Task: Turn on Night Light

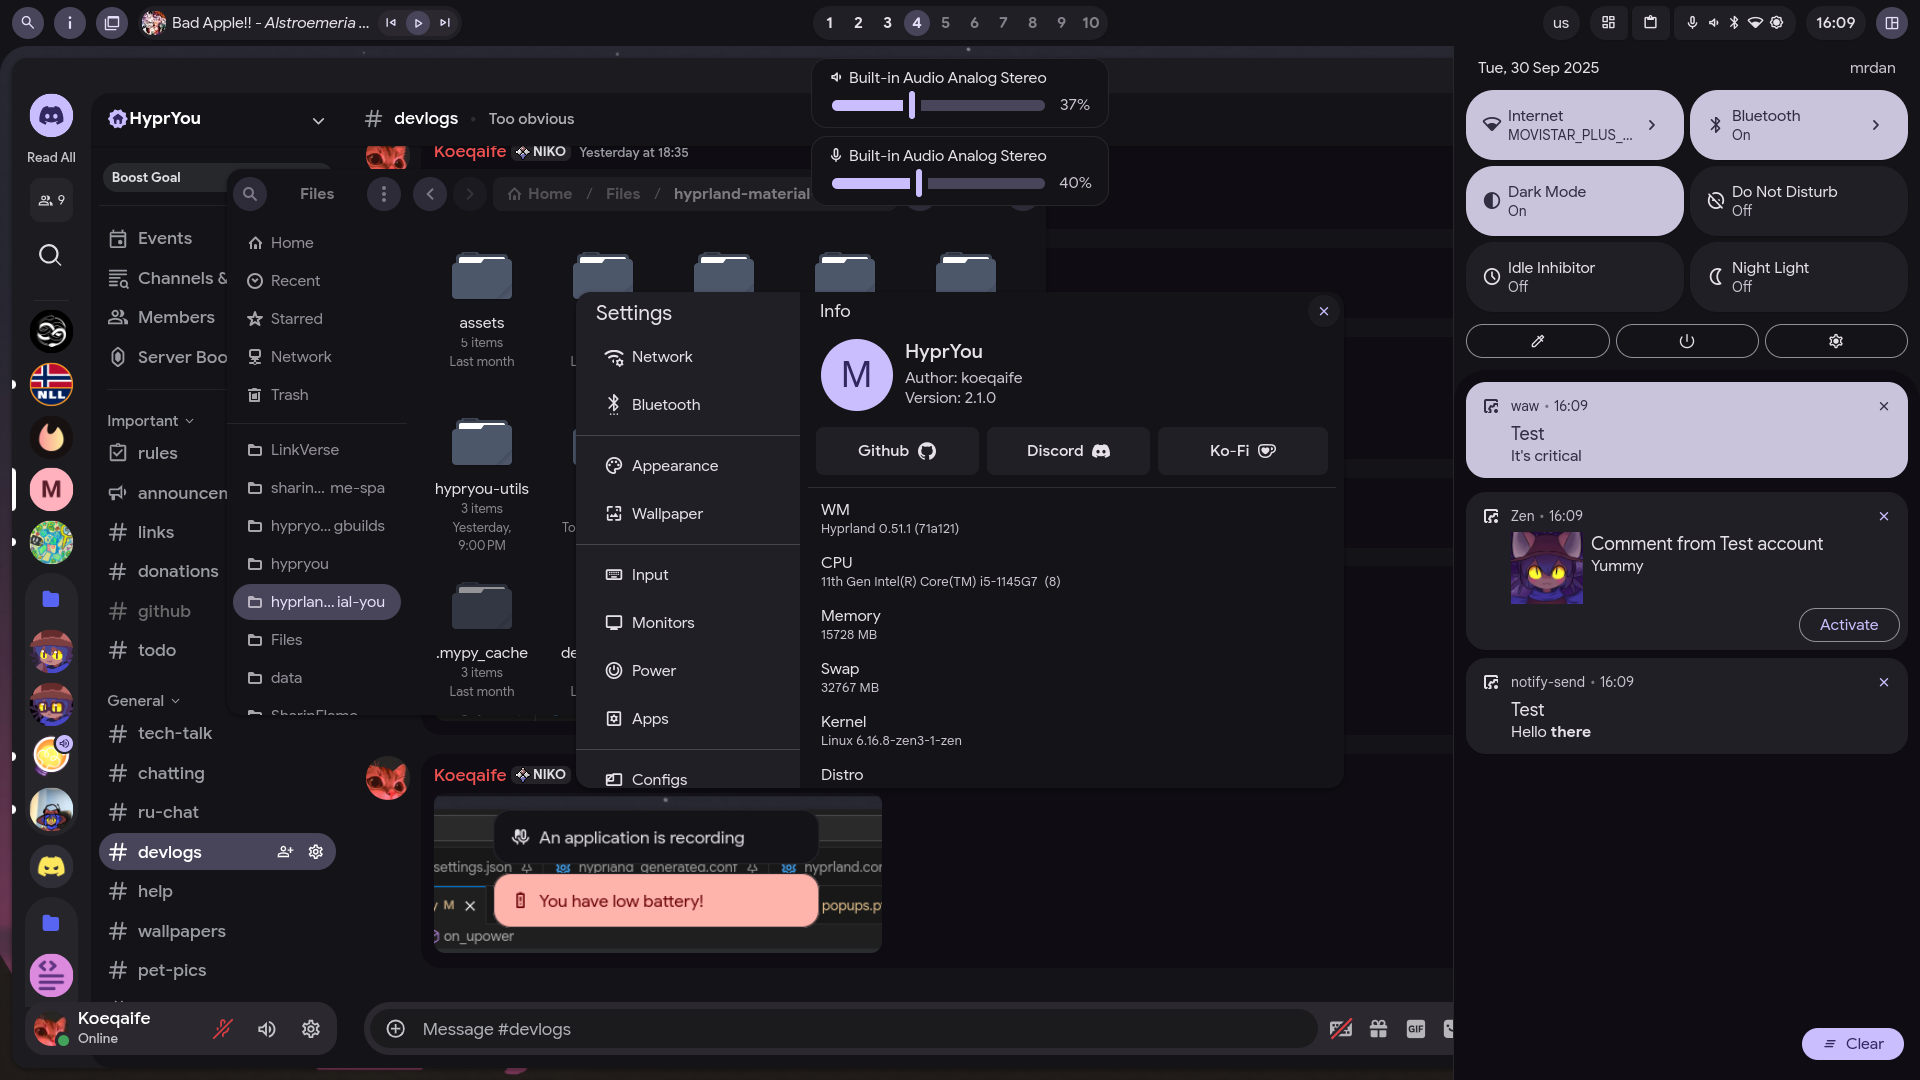Action: (1799, 277)
